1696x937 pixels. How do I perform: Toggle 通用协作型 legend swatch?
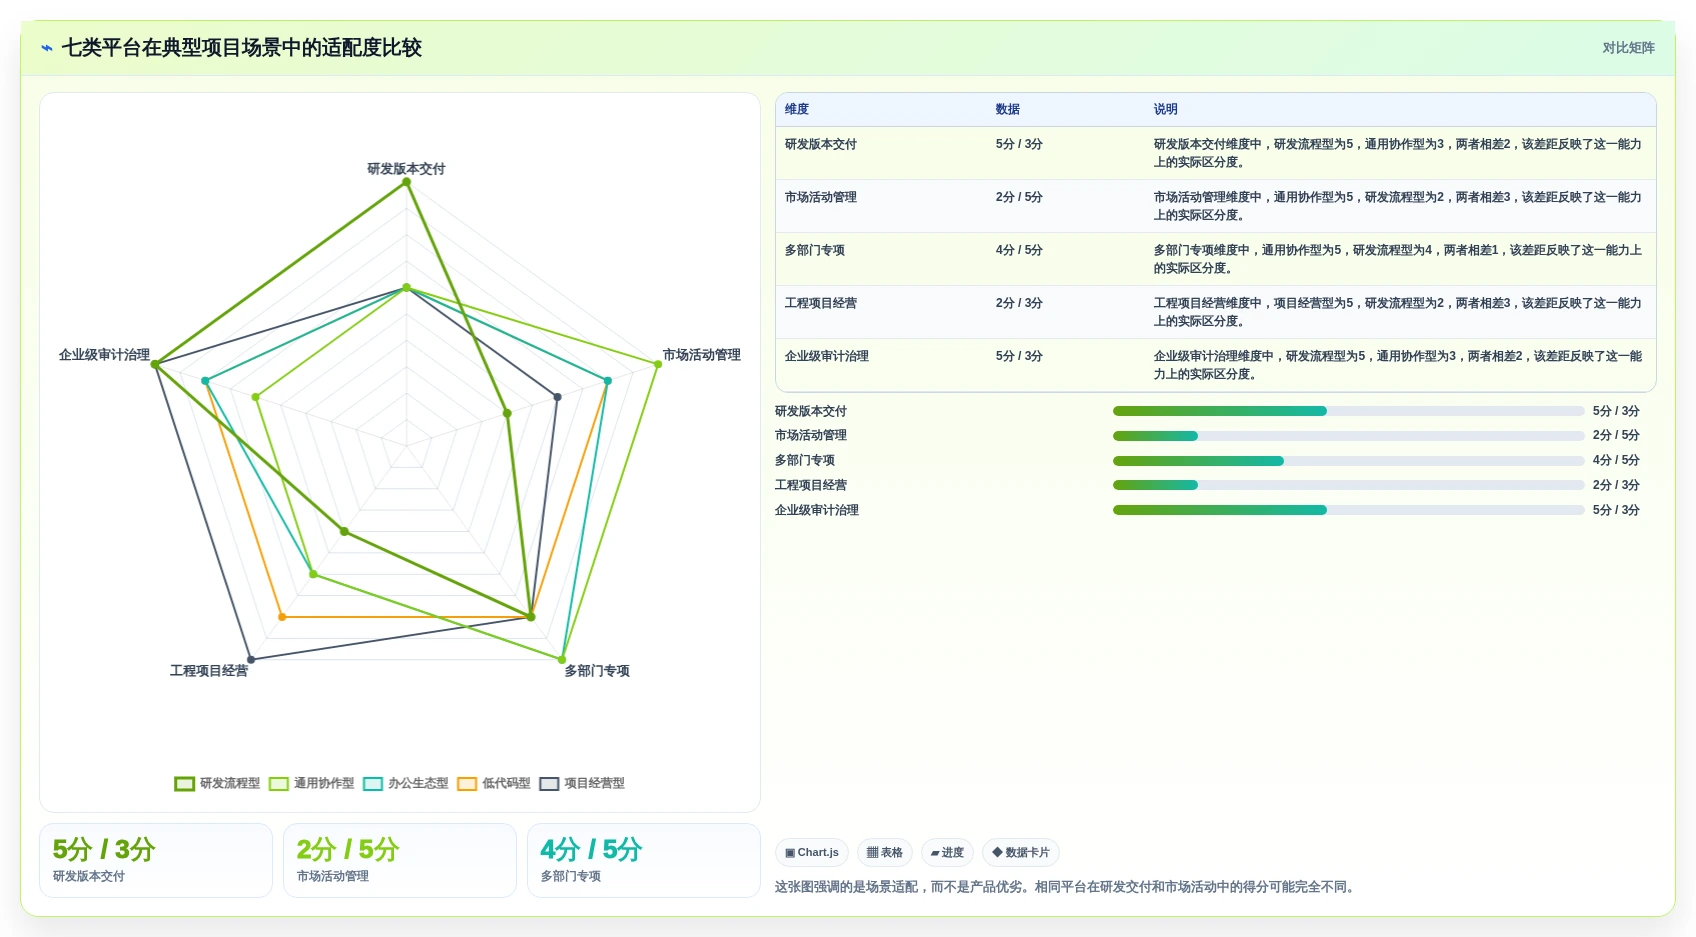click(x=279, y=784)
